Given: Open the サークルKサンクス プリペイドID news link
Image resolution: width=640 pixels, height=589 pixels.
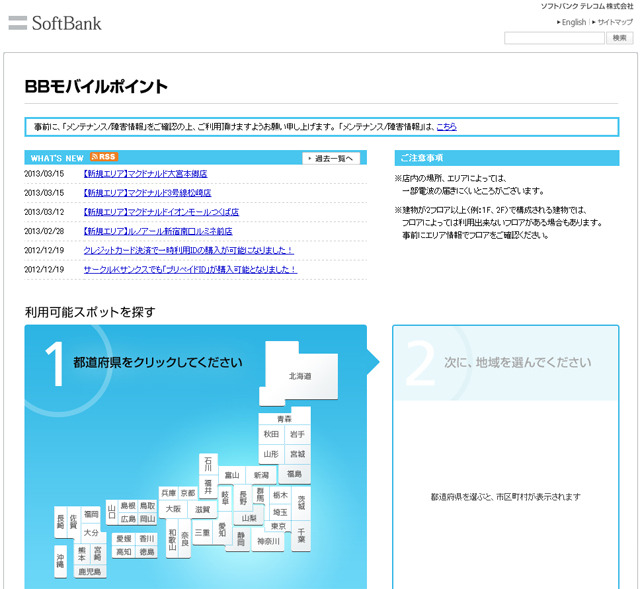Looking at the screenshot, I should (190, 269).
